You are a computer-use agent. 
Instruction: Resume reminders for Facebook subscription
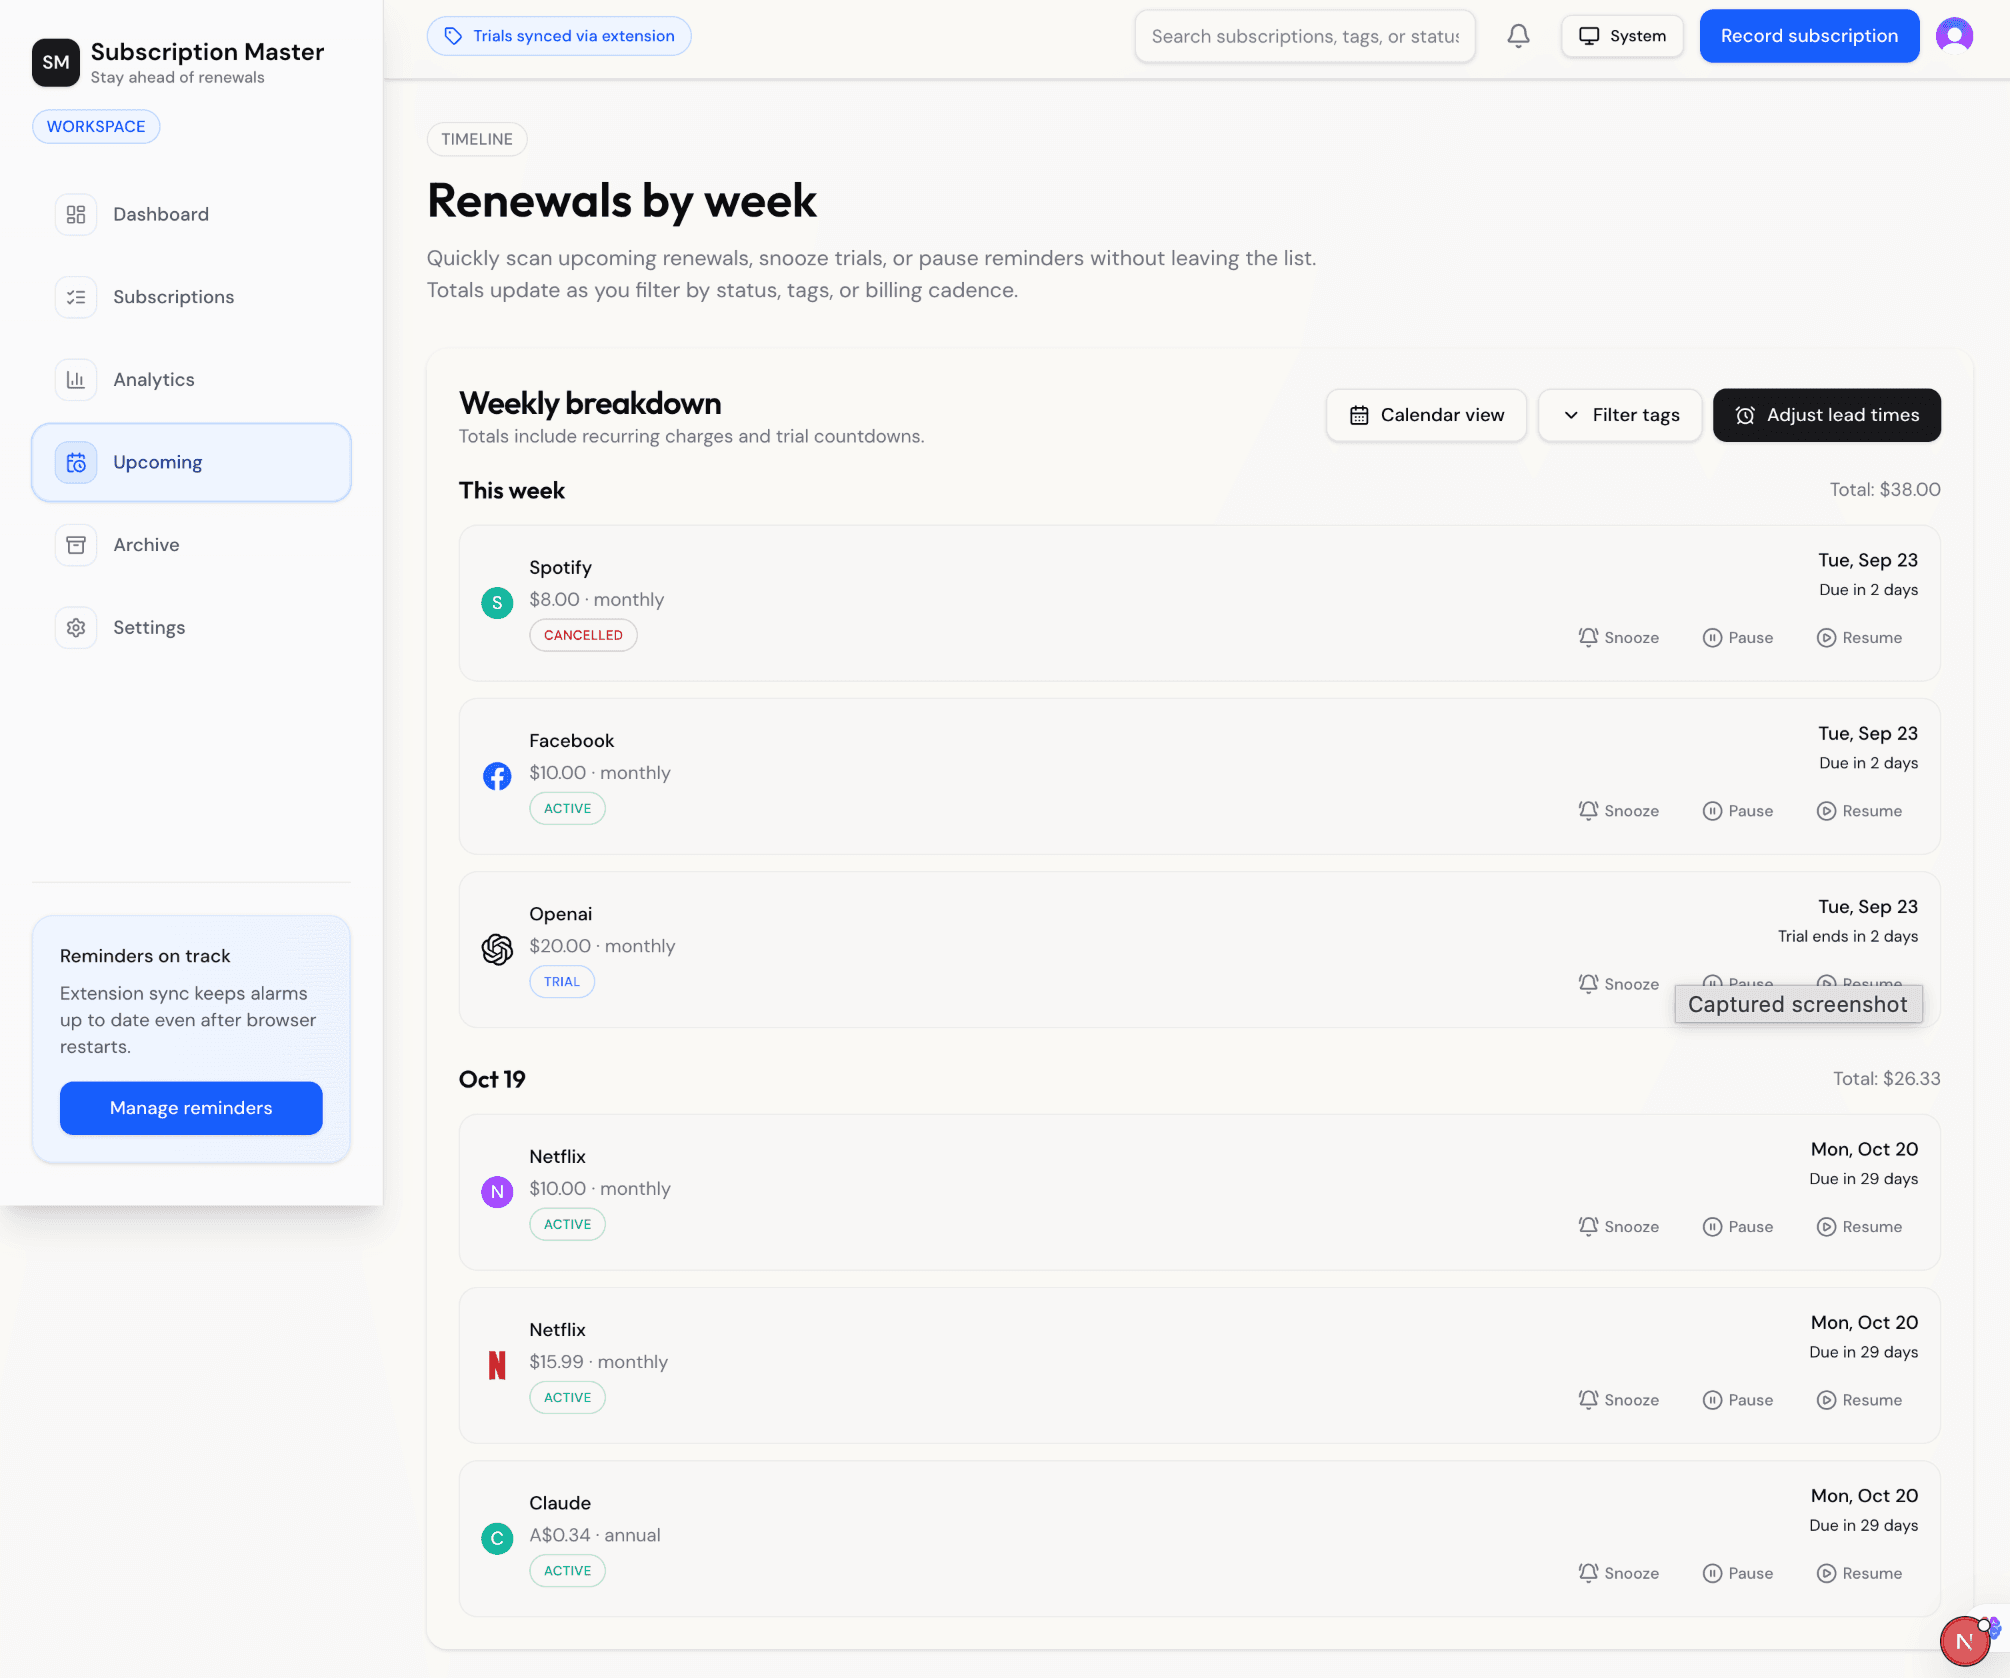[x=1859, y=811]
